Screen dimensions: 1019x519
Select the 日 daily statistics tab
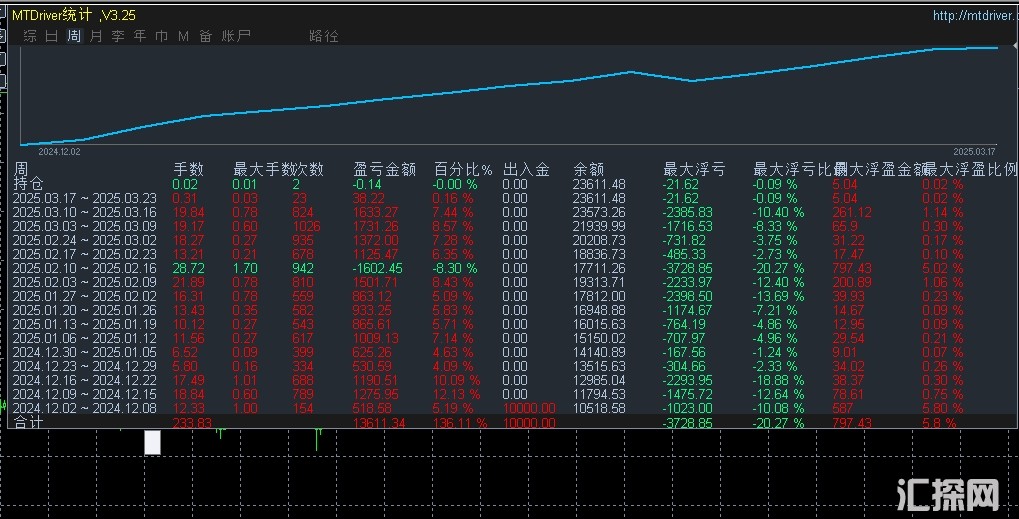tap(52, 36)
